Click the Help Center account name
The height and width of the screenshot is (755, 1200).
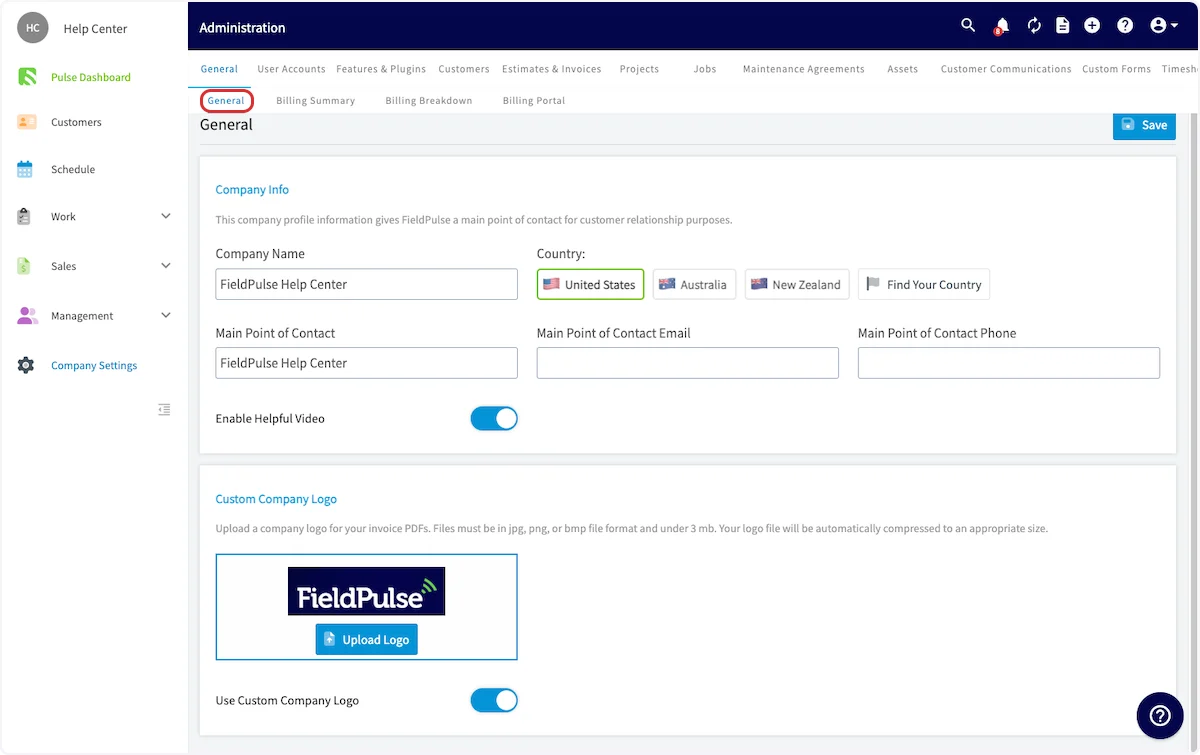pyautogui.click(x=95, y=28)
